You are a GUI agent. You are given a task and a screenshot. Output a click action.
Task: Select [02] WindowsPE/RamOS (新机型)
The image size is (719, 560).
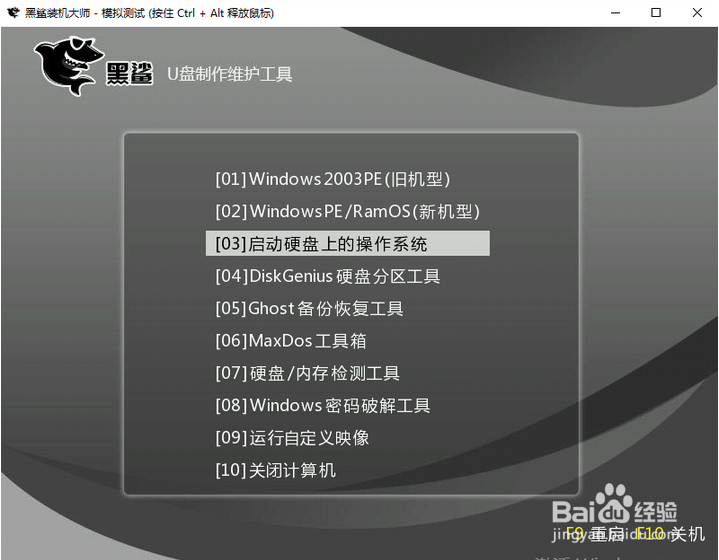tap(348, 211)
